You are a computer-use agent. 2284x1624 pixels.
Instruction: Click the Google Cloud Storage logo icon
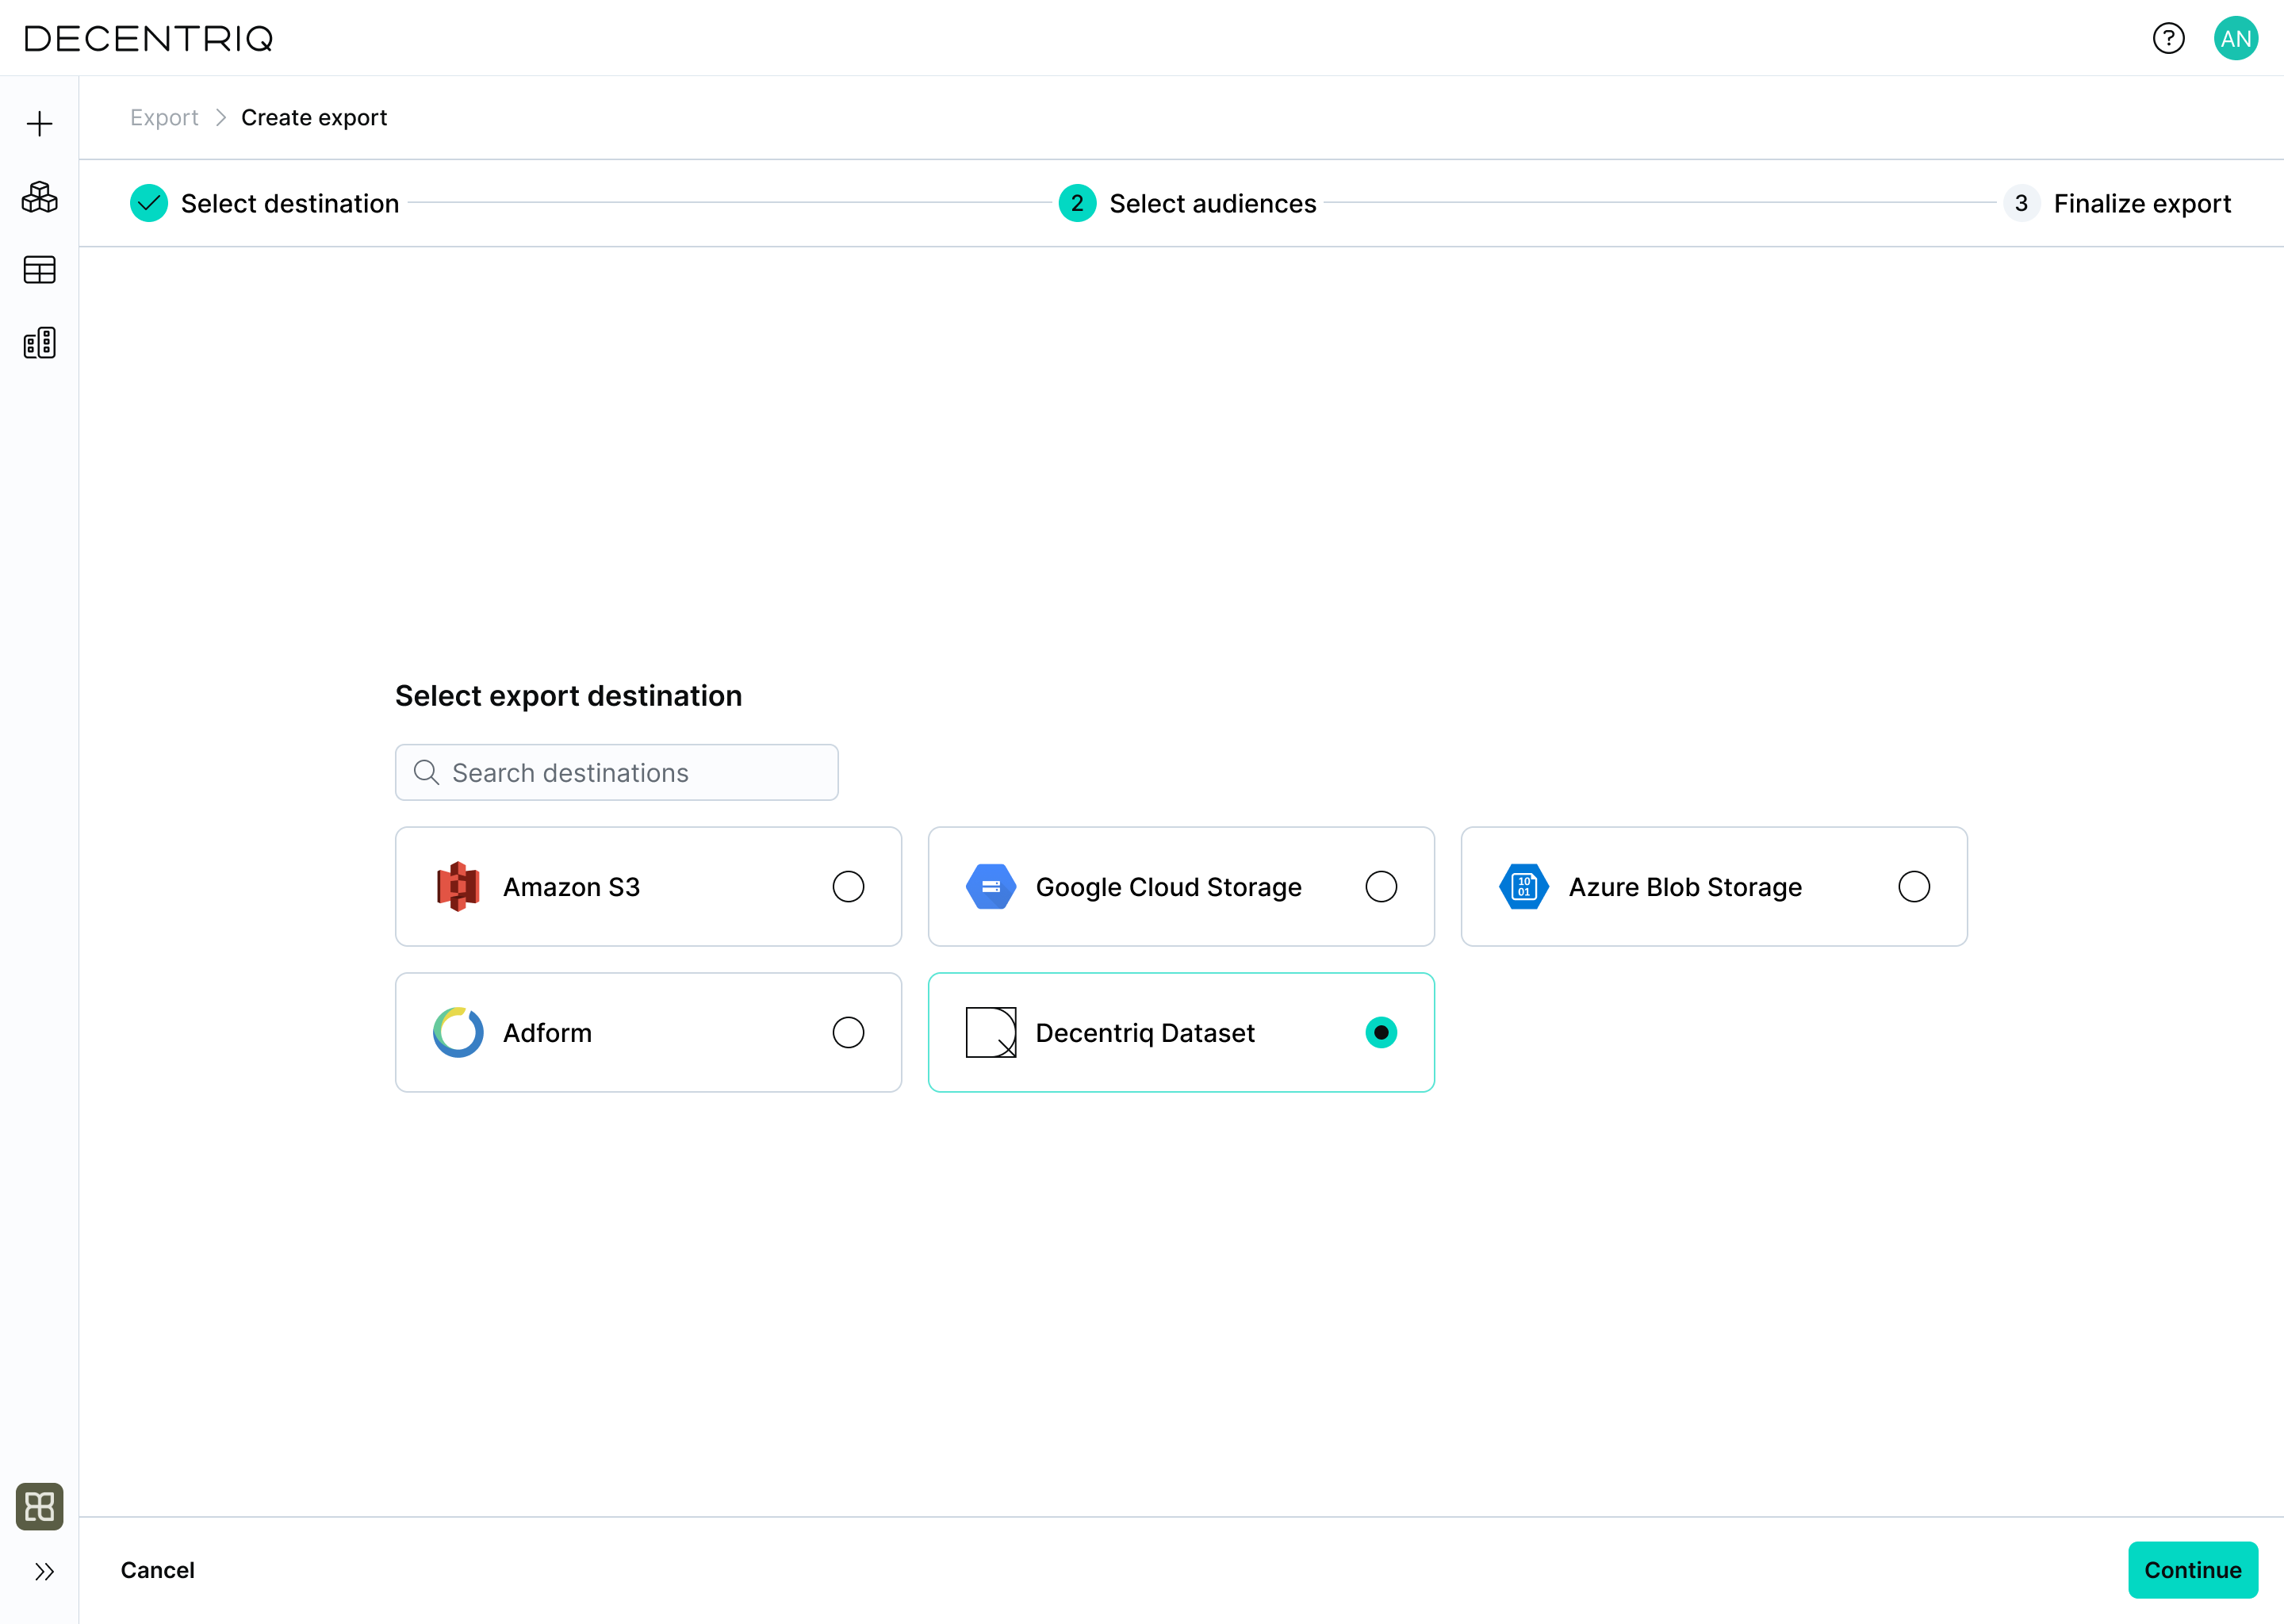point(991,886)
